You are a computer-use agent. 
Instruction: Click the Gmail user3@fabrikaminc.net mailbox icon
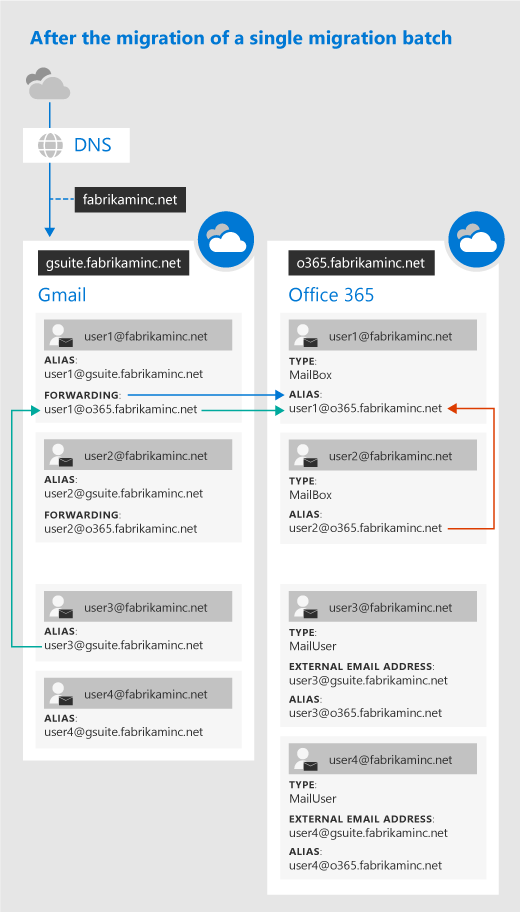point(62,607)
